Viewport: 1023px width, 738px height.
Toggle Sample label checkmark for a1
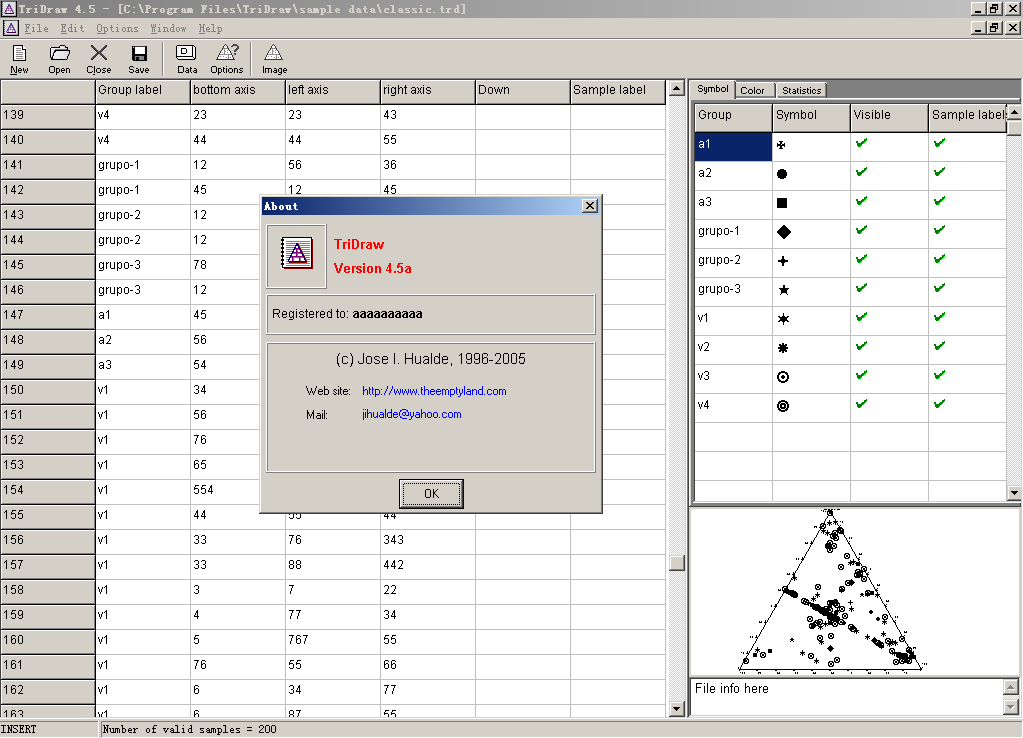pyautogui.click(x=939, y=143)
